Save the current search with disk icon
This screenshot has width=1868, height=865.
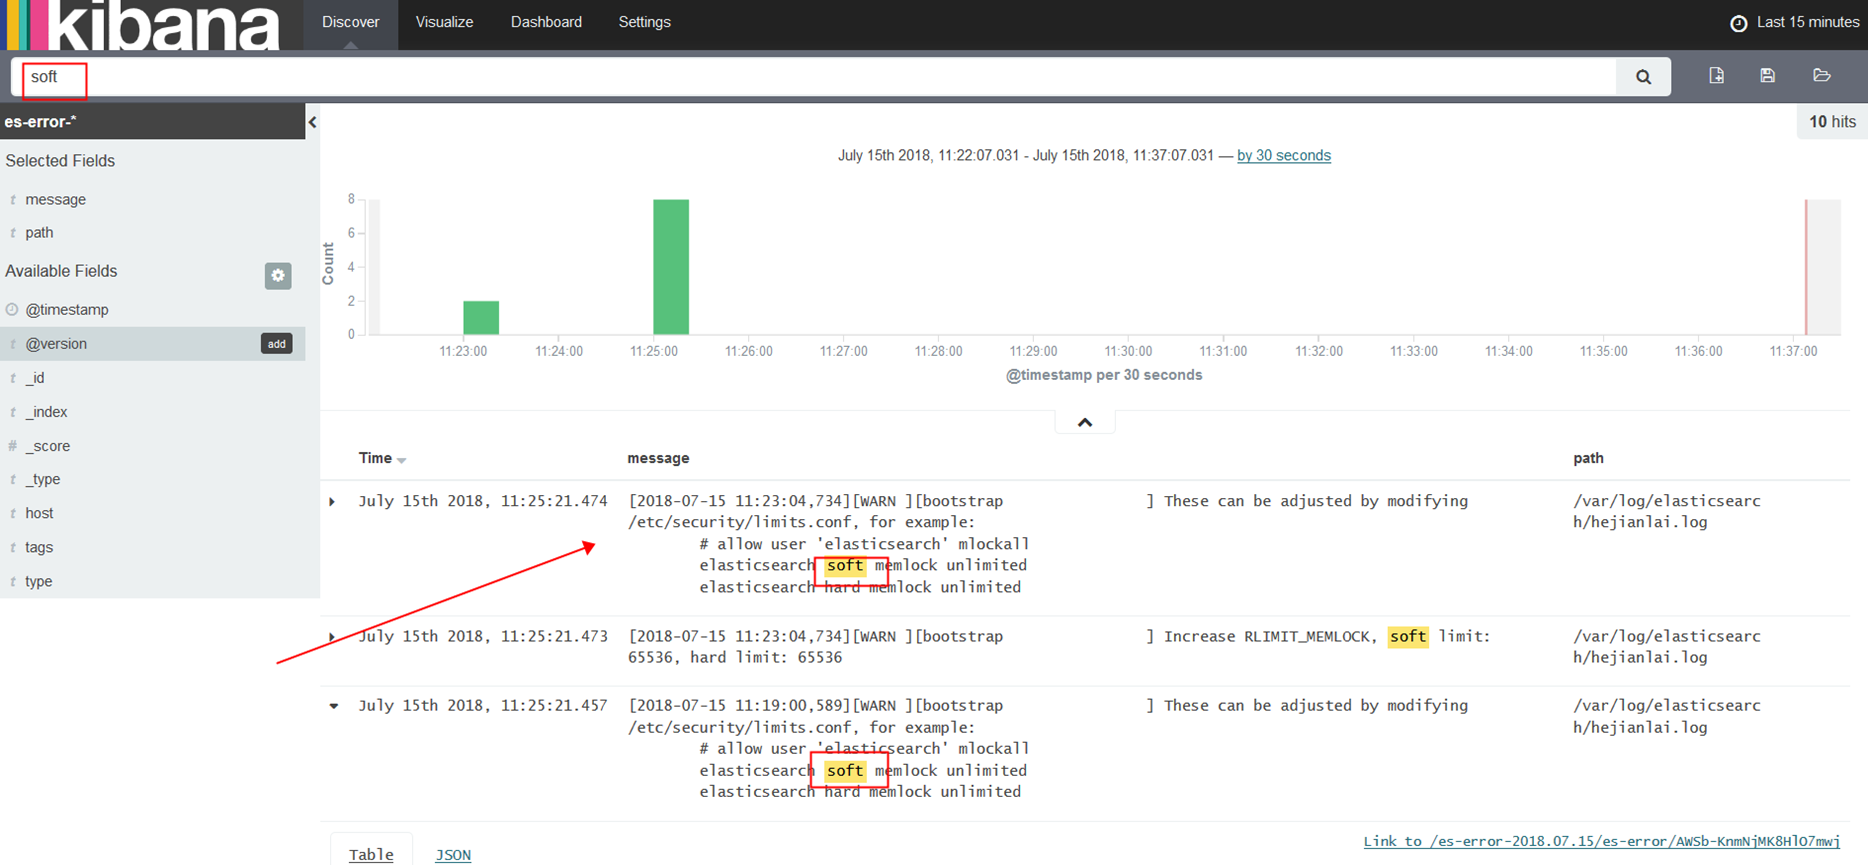tap(1767, 76)
